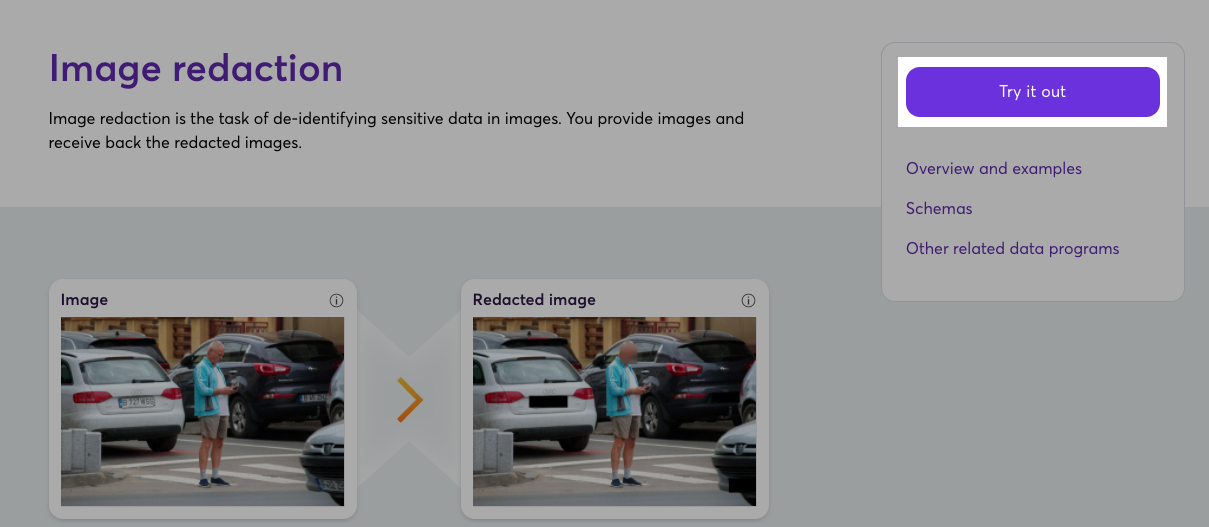Click black redaction box on white car's plate
Viewport: 1209px width, 527px height.
click(x=547, y=402)
